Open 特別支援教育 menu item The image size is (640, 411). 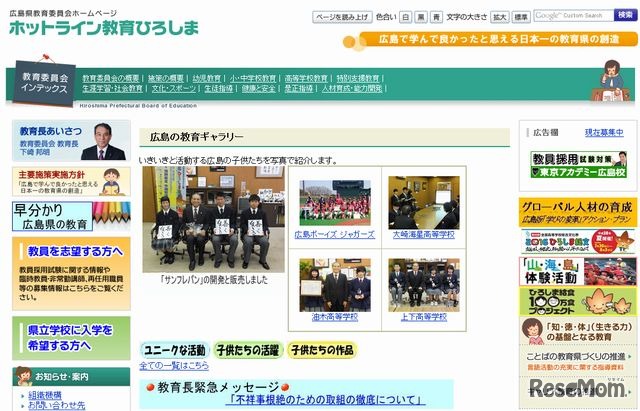pyautogui.click(x=358, y=78)
